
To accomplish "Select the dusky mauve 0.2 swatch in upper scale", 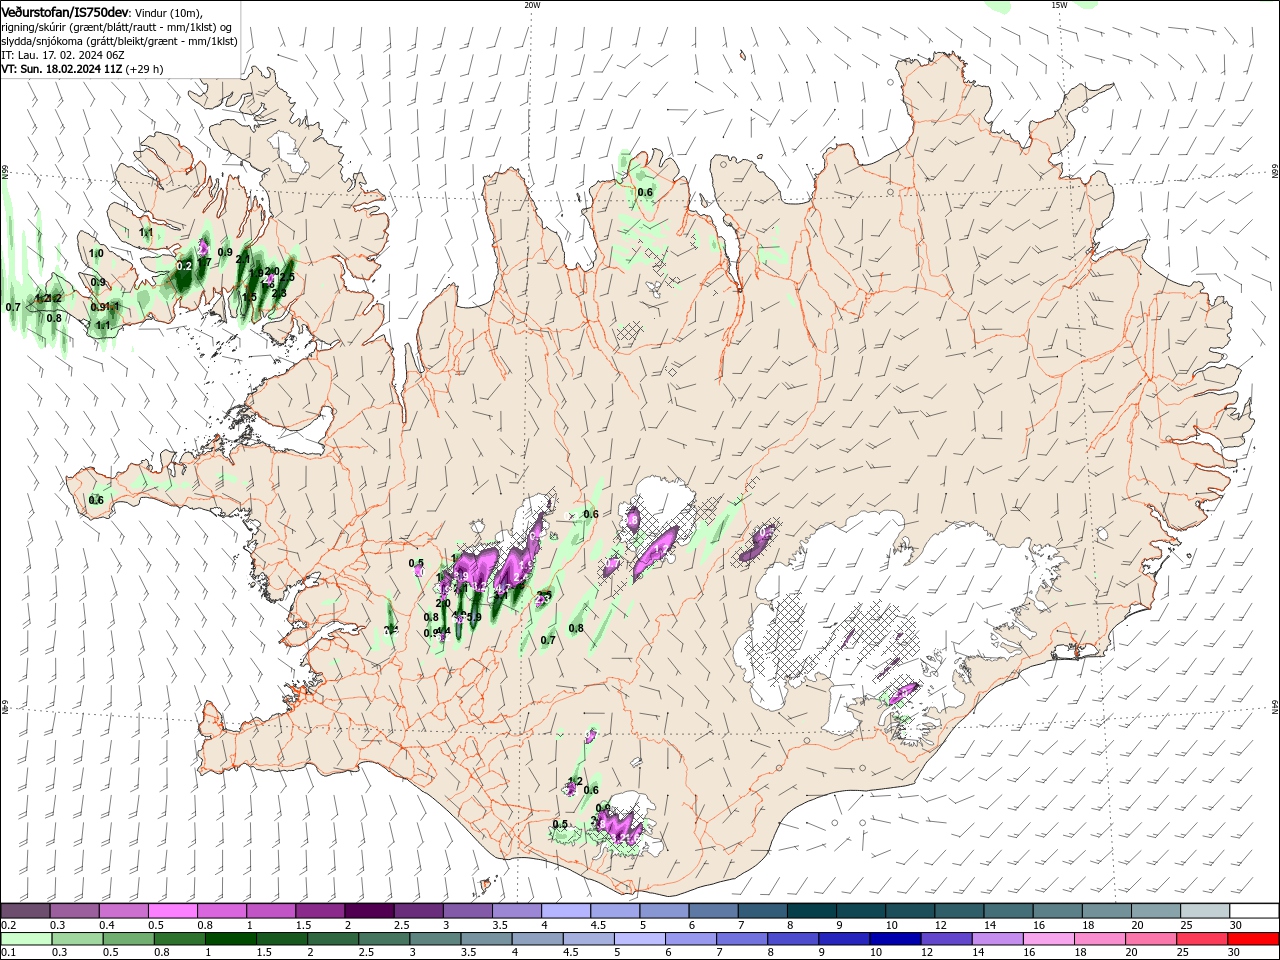I will (x=25, y=911).
